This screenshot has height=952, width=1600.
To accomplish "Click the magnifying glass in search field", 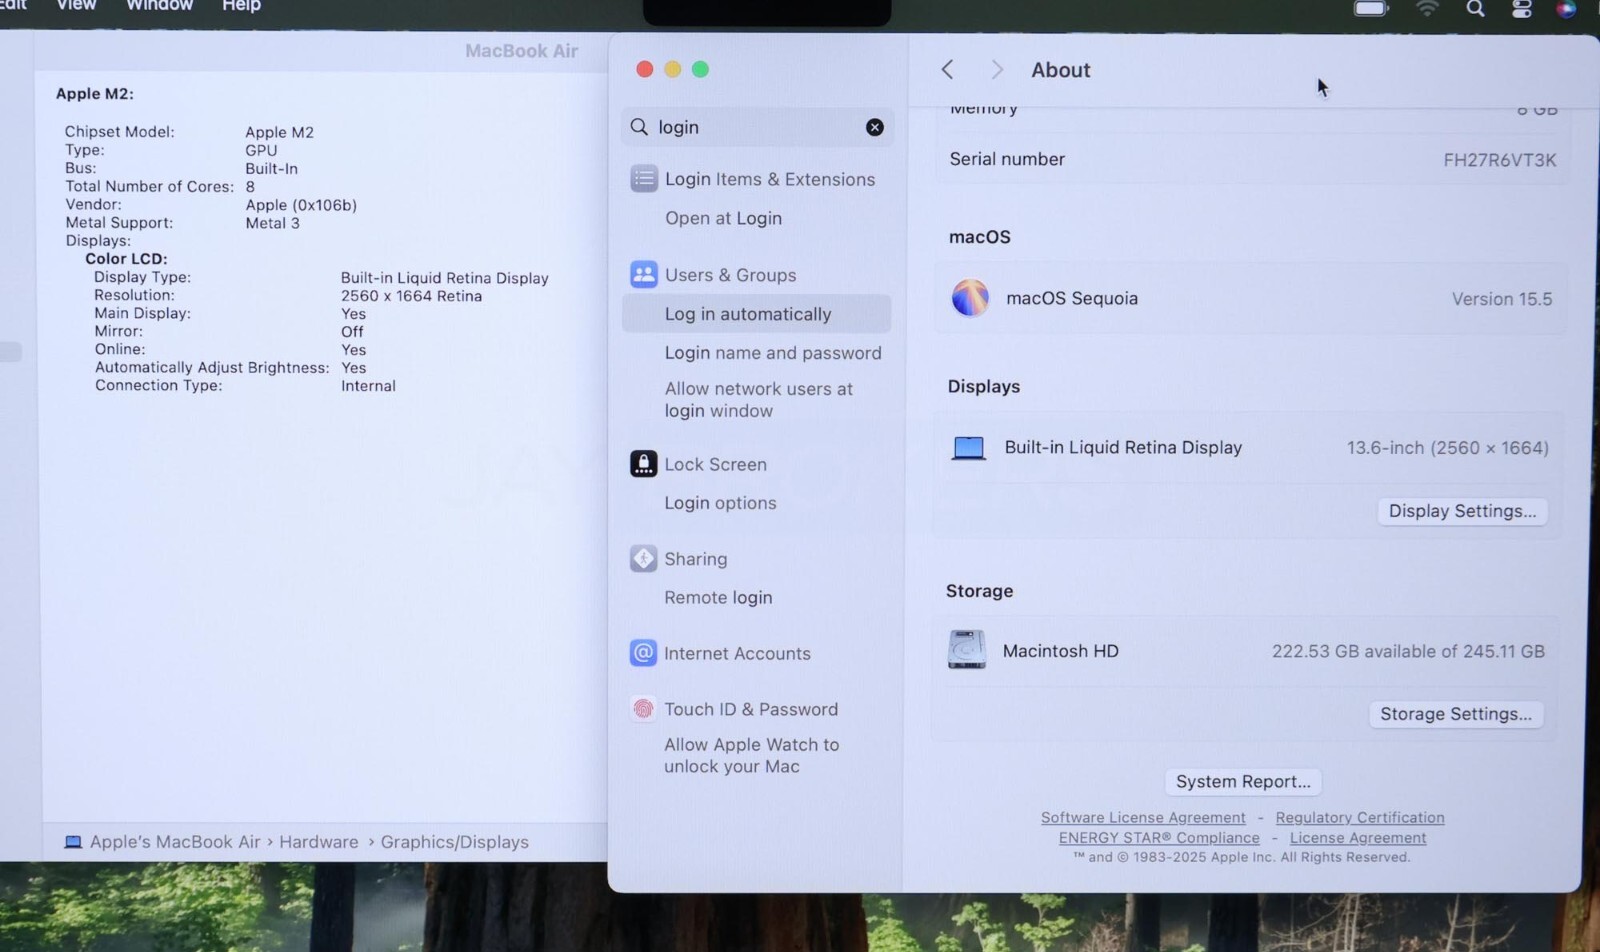I will 639,127.
